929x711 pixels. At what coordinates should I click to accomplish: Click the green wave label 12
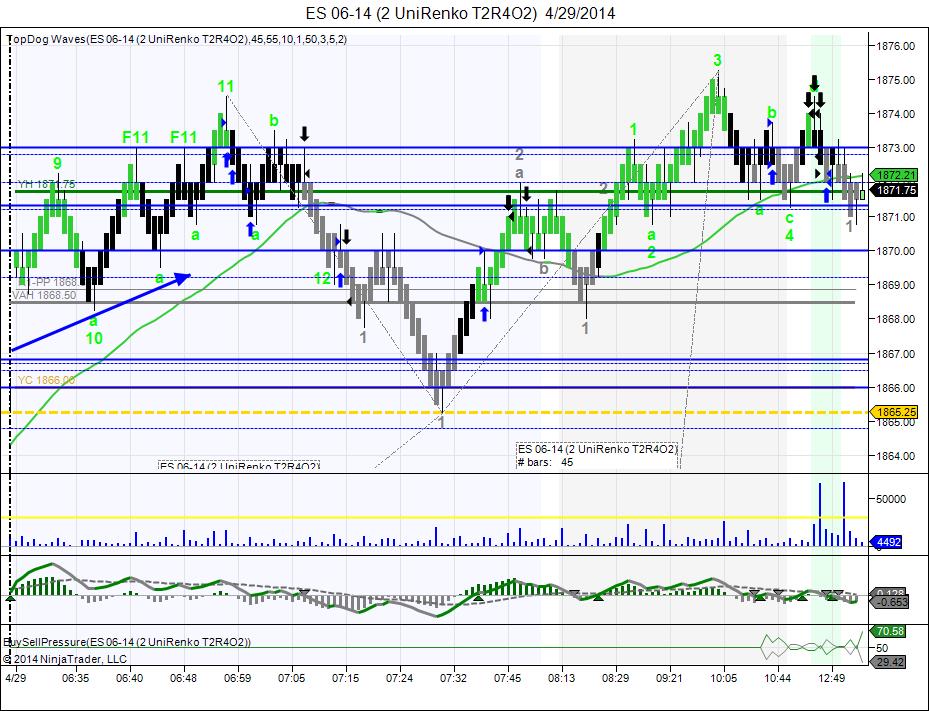pos(322,278)
